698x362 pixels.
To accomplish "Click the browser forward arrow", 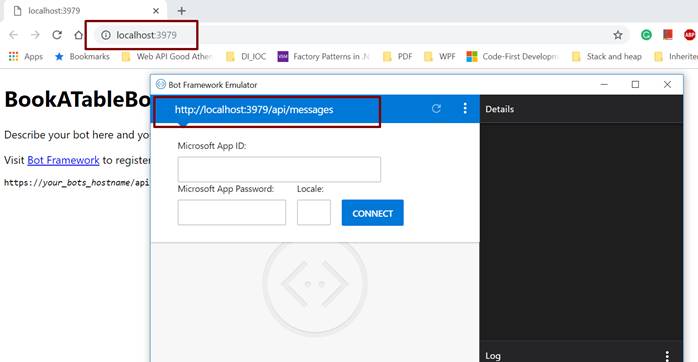I will (35, 35).
